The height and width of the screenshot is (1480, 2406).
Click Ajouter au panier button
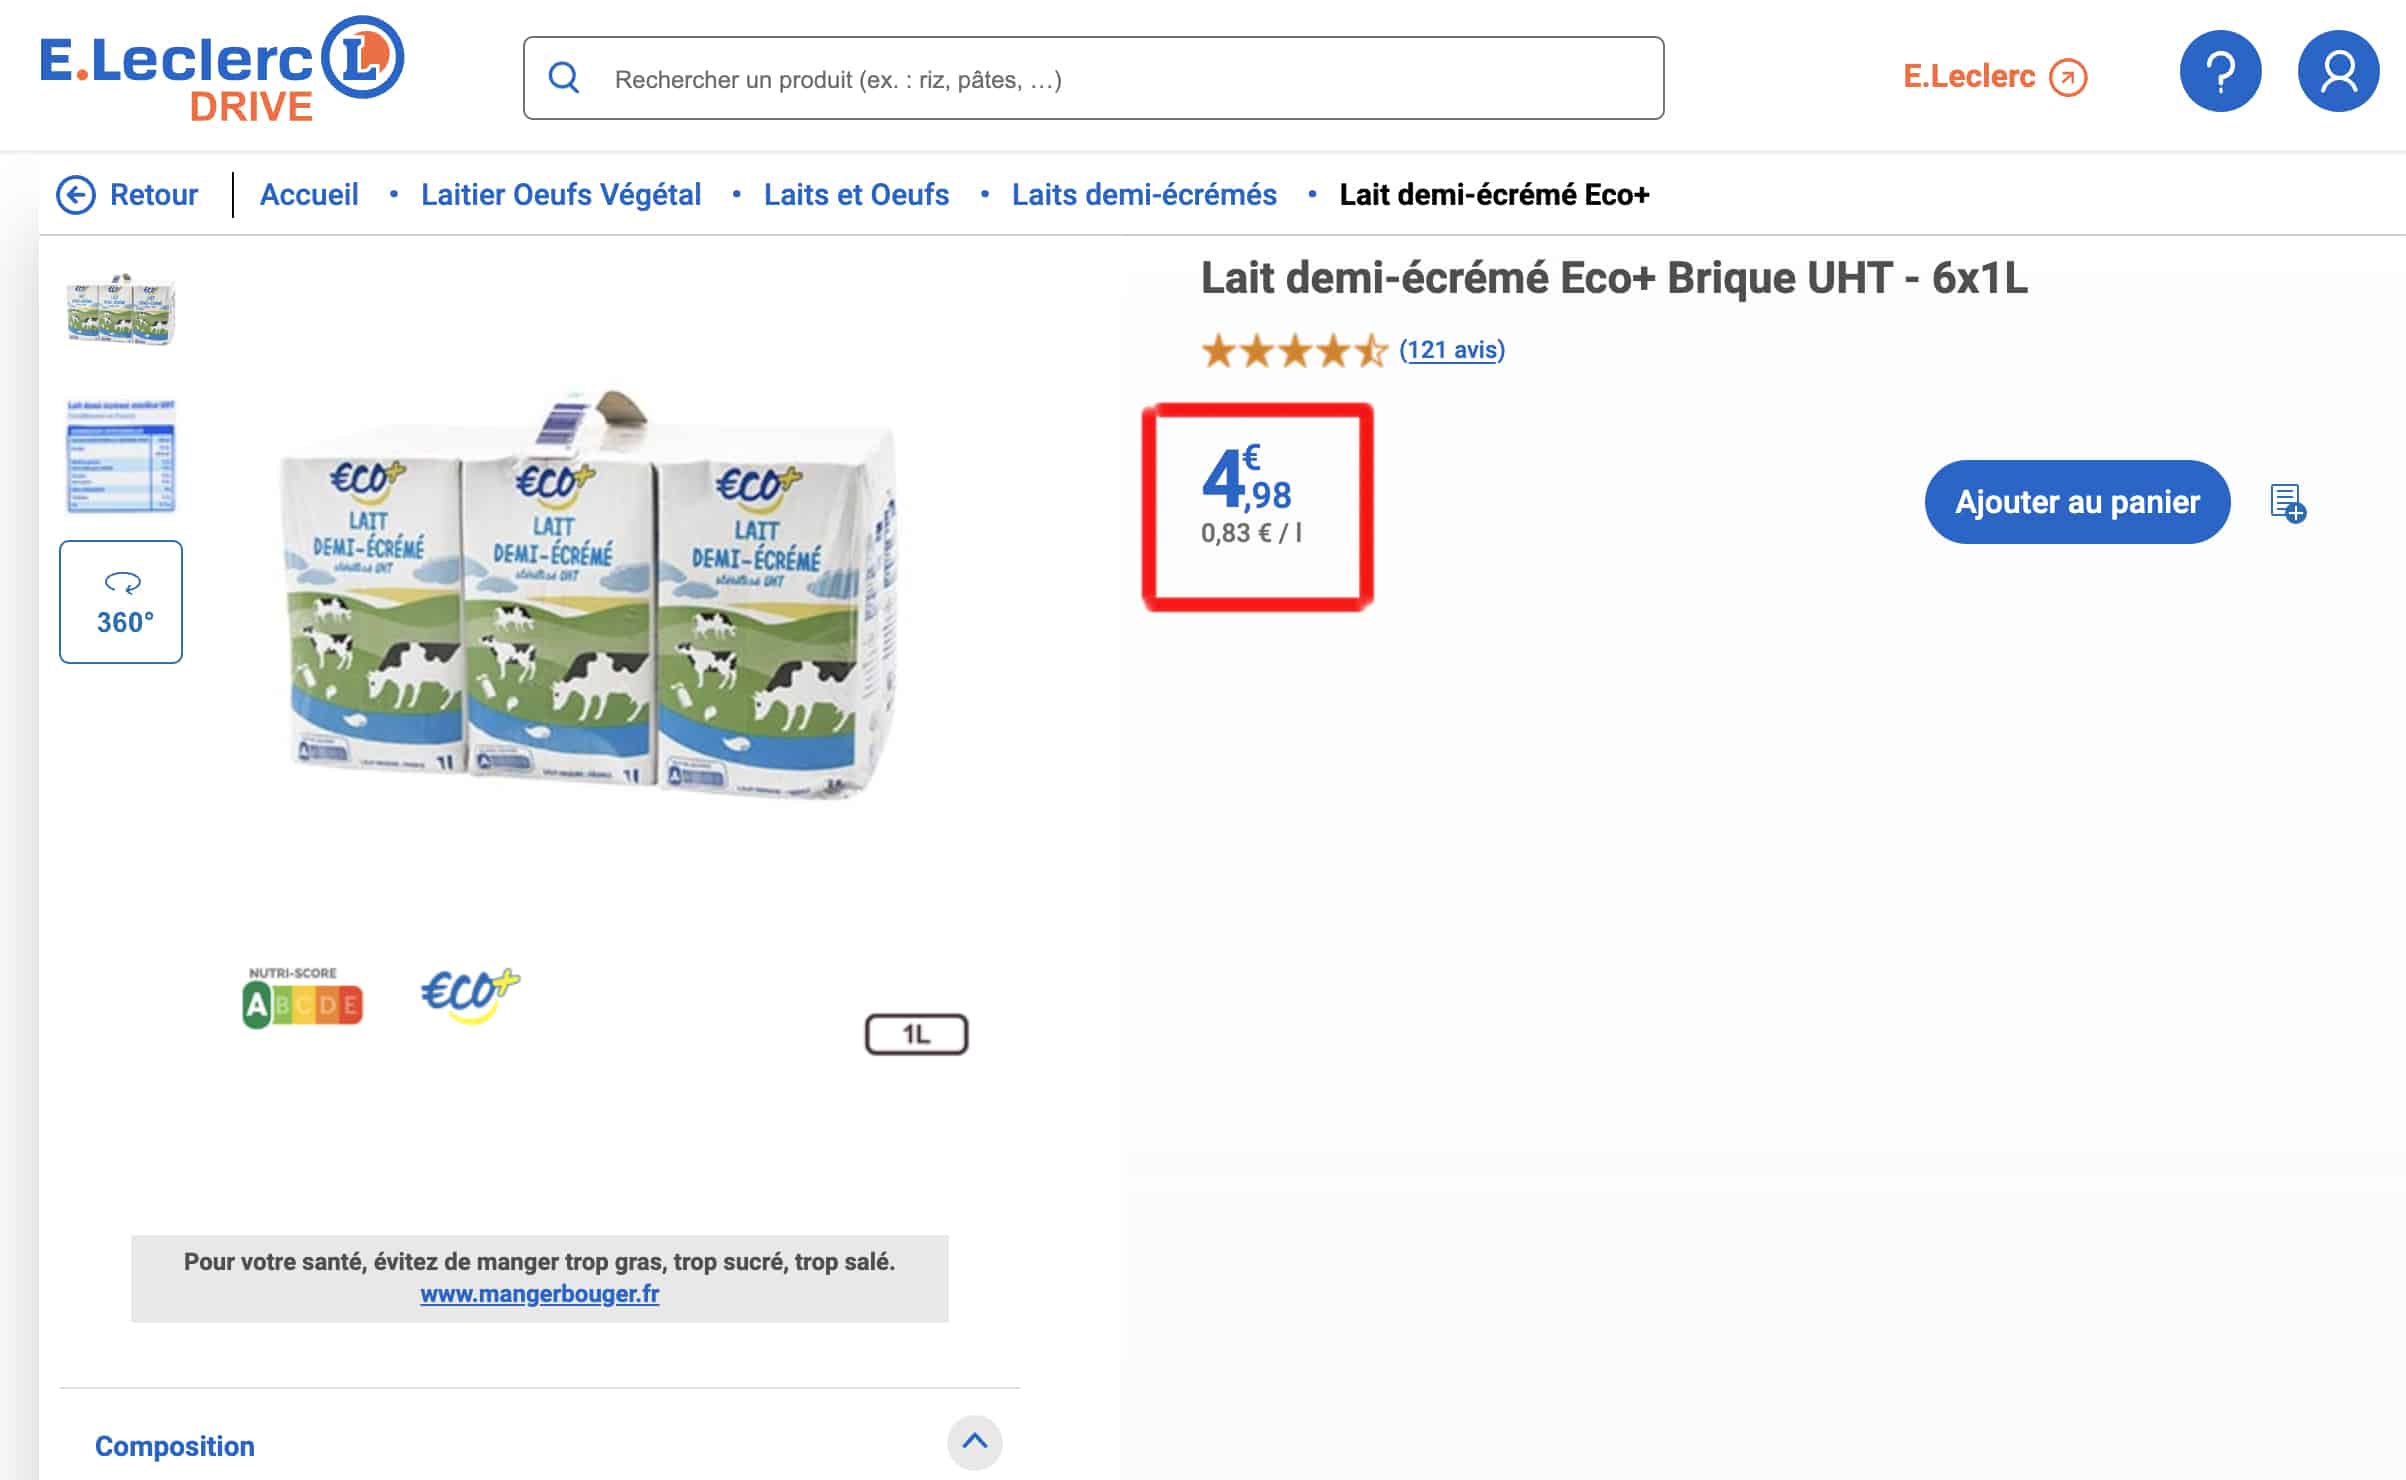click(2077, 502)
